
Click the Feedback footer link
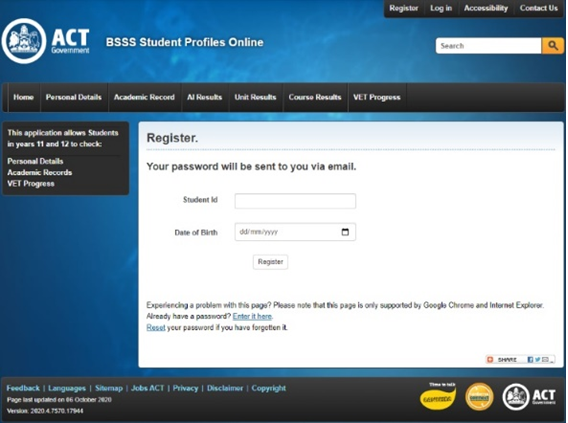23,388
